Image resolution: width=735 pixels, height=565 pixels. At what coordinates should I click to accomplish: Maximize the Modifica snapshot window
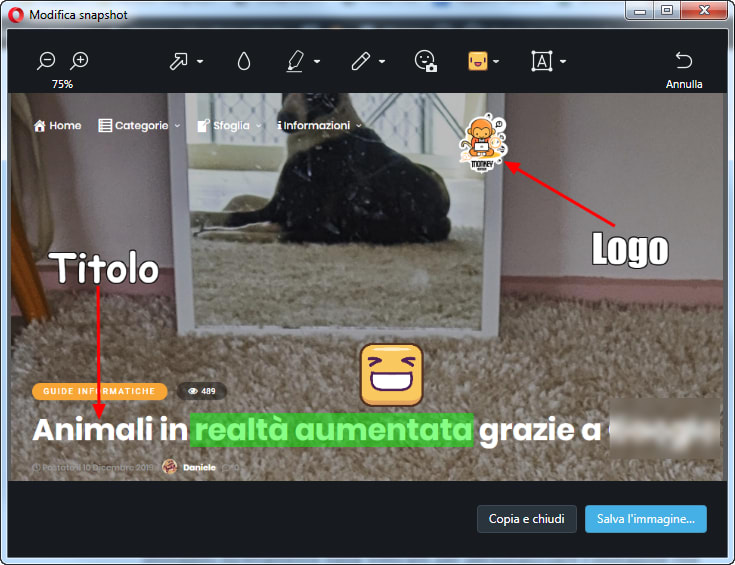tap(667, 10)
